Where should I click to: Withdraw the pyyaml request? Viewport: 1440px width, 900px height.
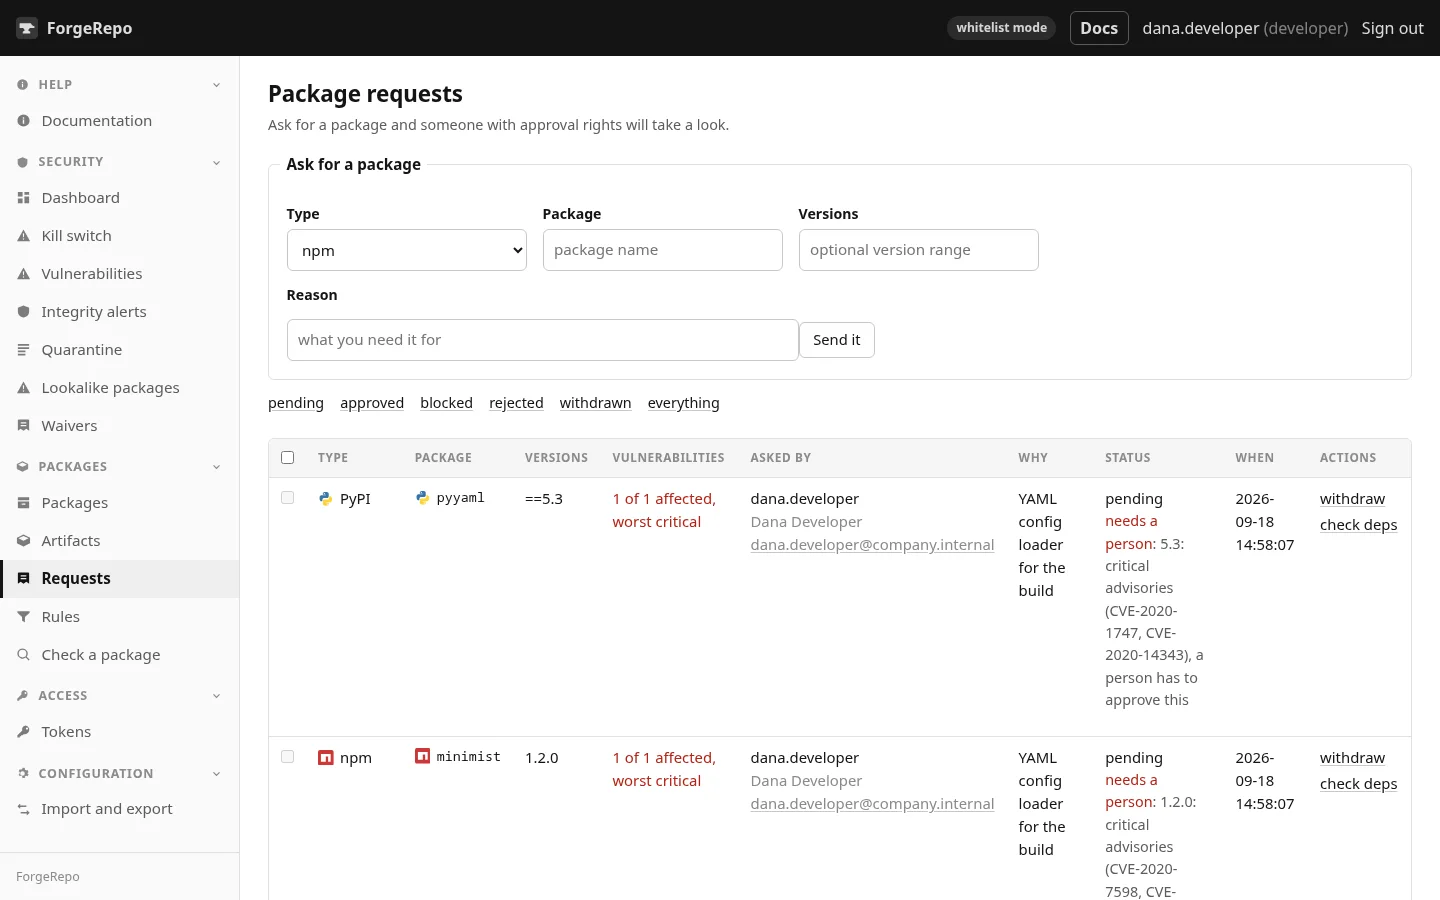tap(1352, 499)
